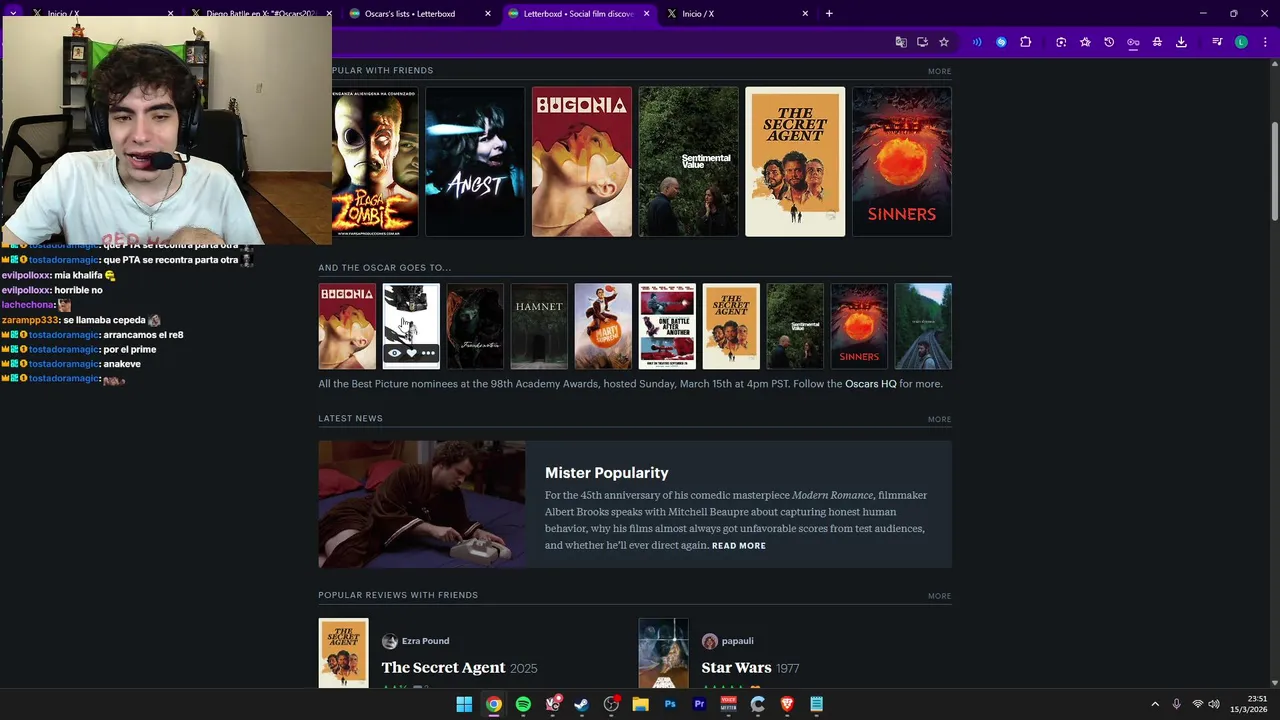Like the hovered Oscar film with heart icon
Viewport: 1280px width, 720px height.
point(411,353)
